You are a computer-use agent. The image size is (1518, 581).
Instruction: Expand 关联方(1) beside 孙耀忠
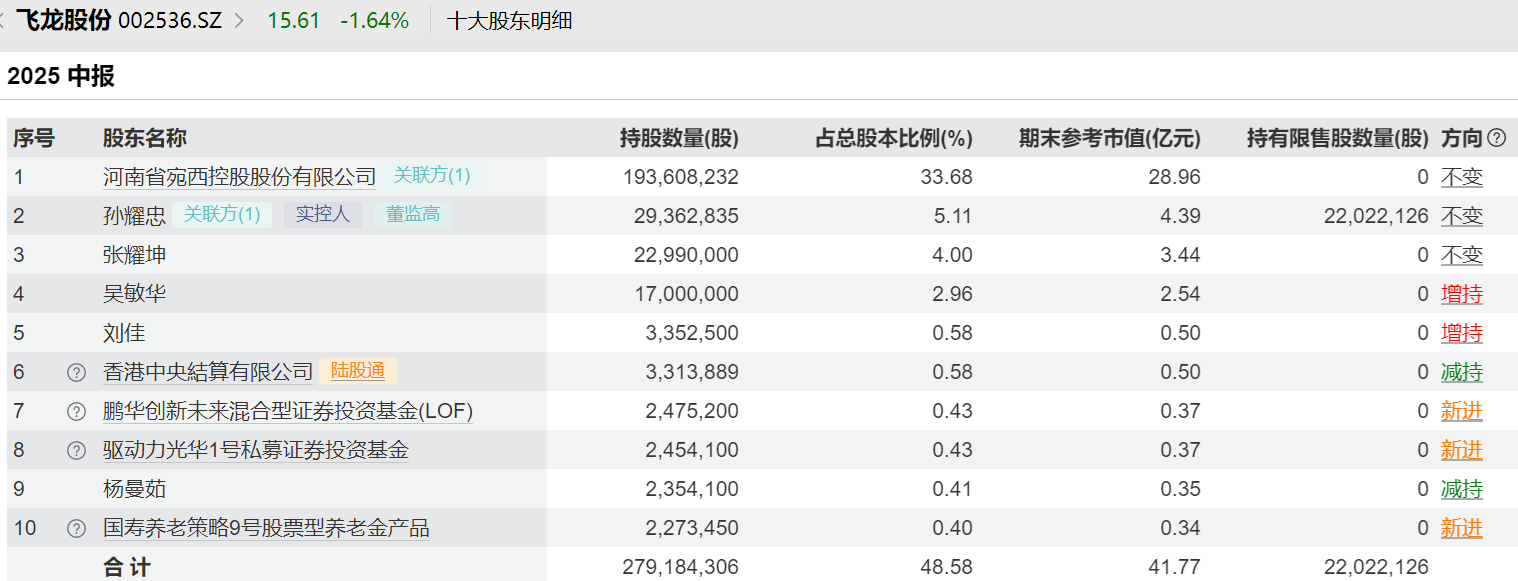coord(222,214)
